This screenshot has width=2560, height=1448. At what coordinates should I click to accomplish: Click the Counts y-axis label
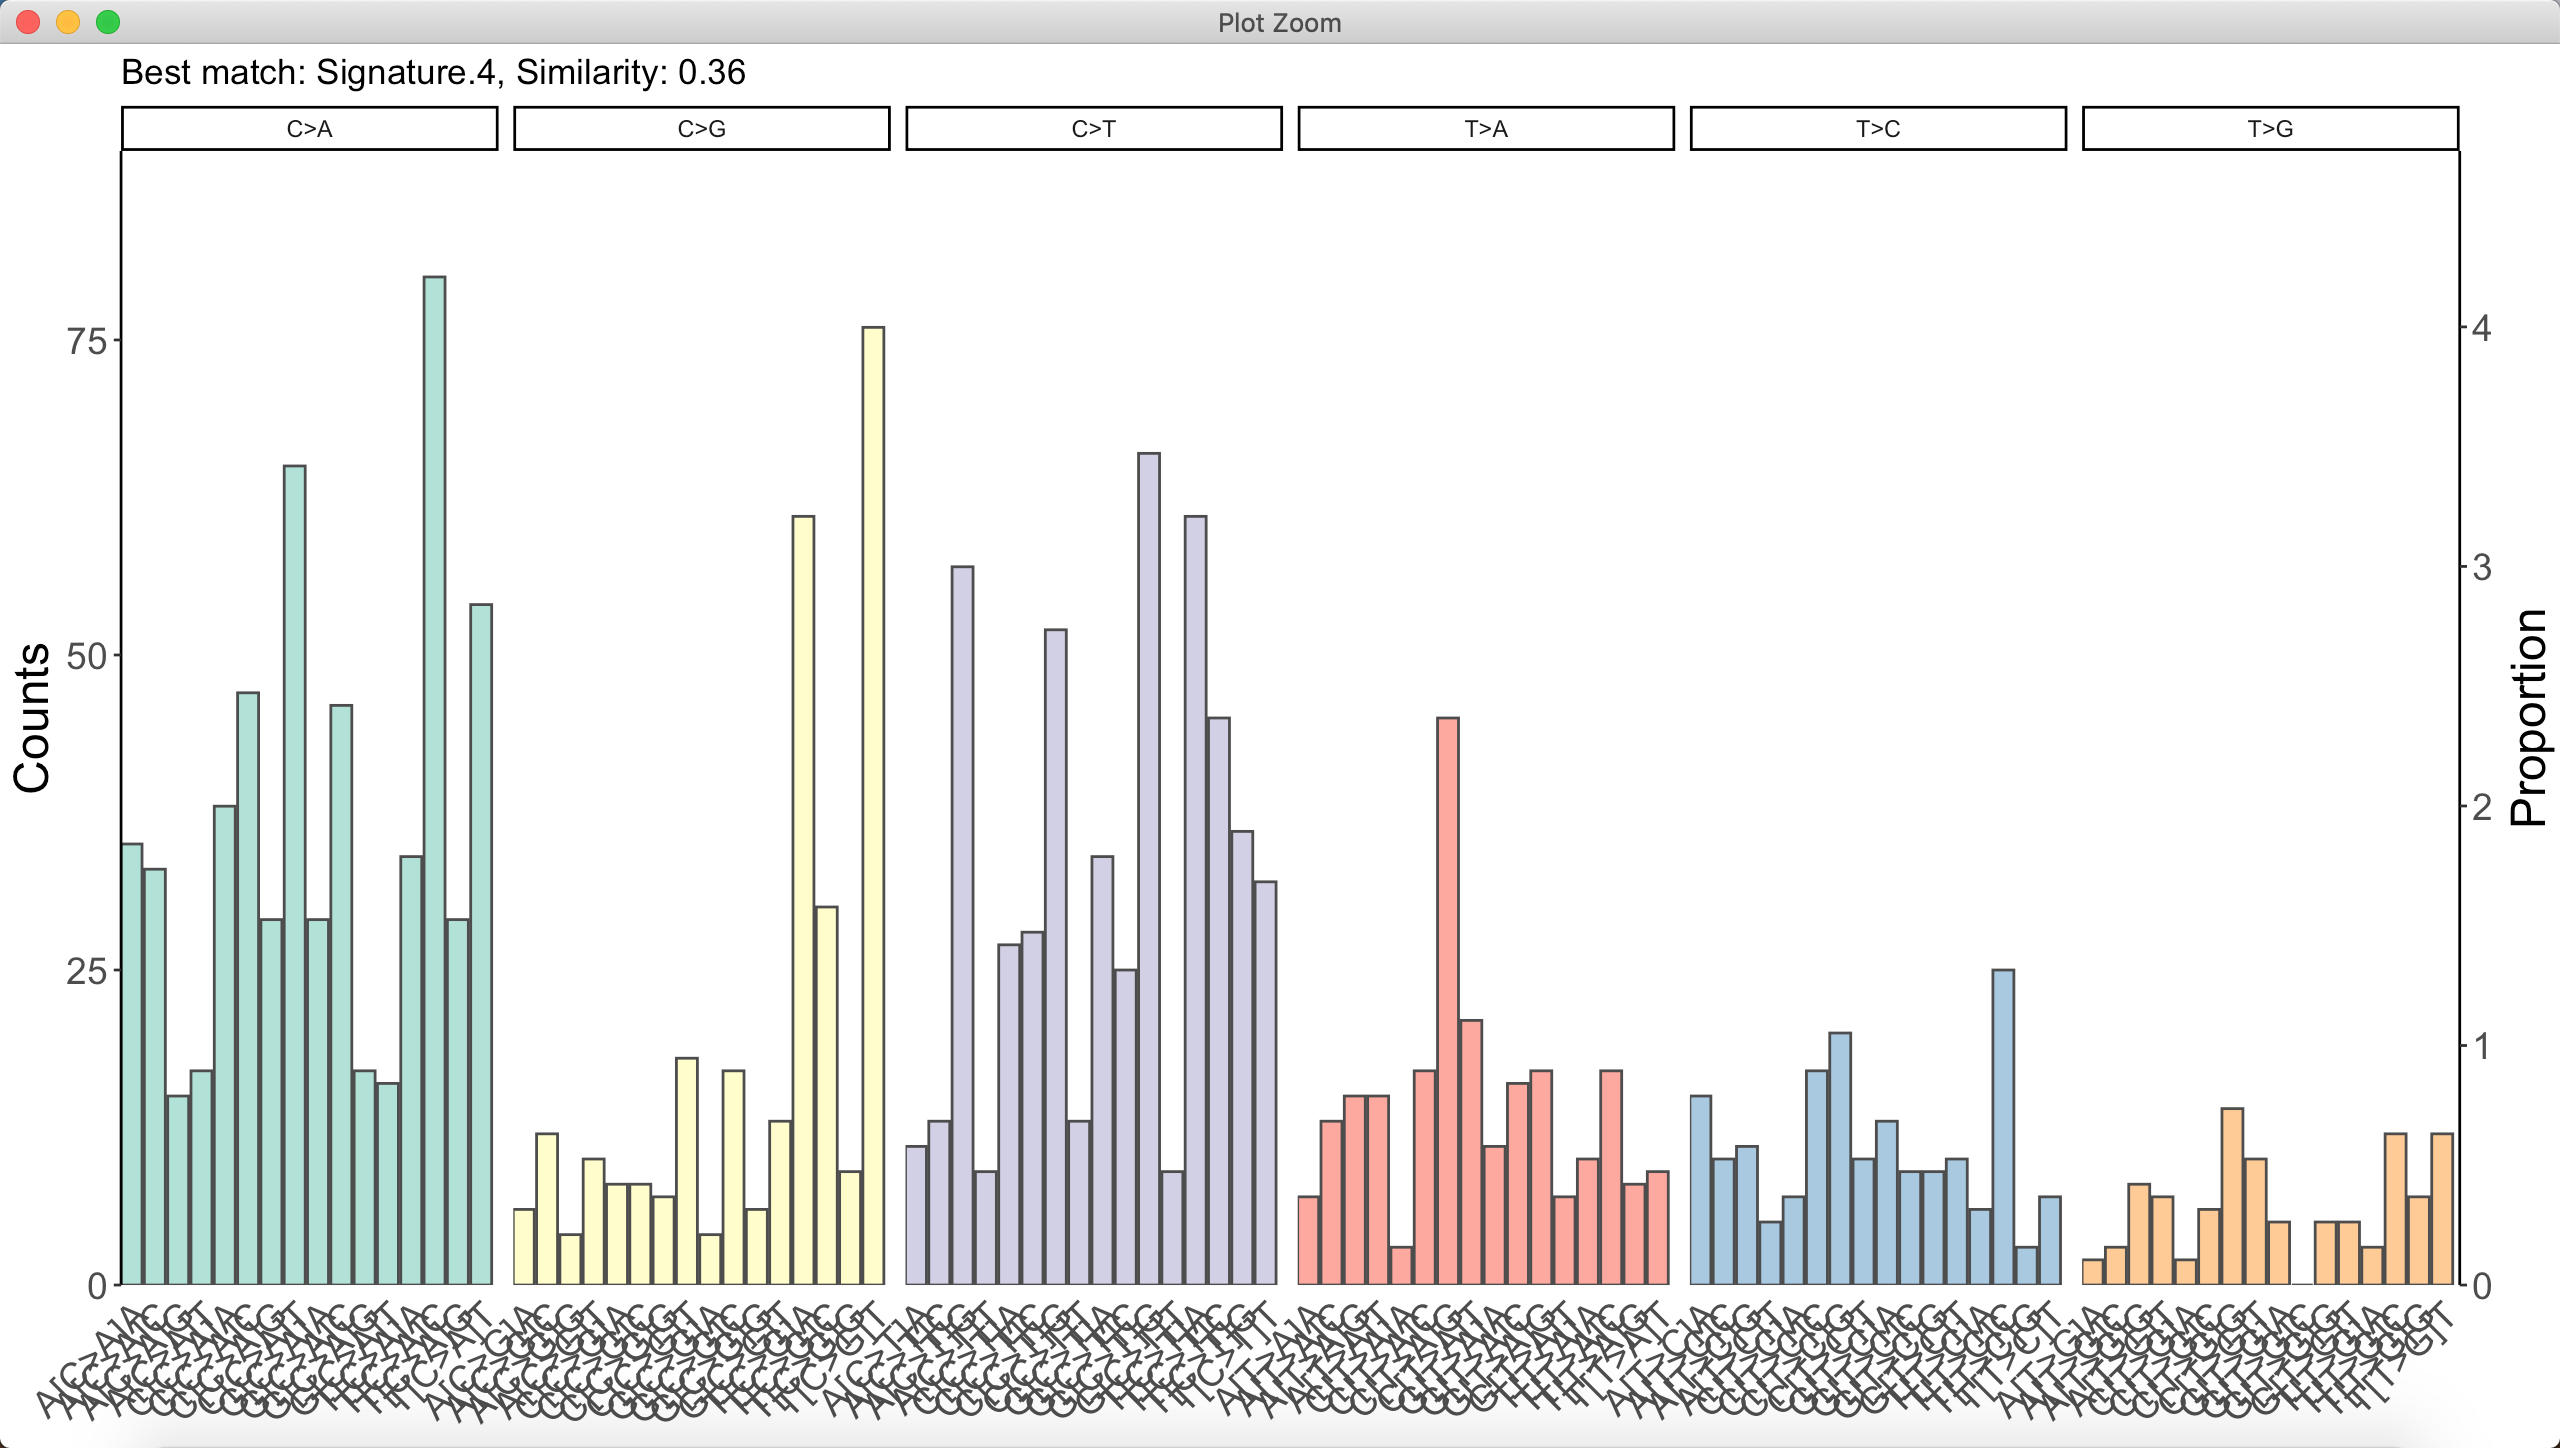(32, 718)
